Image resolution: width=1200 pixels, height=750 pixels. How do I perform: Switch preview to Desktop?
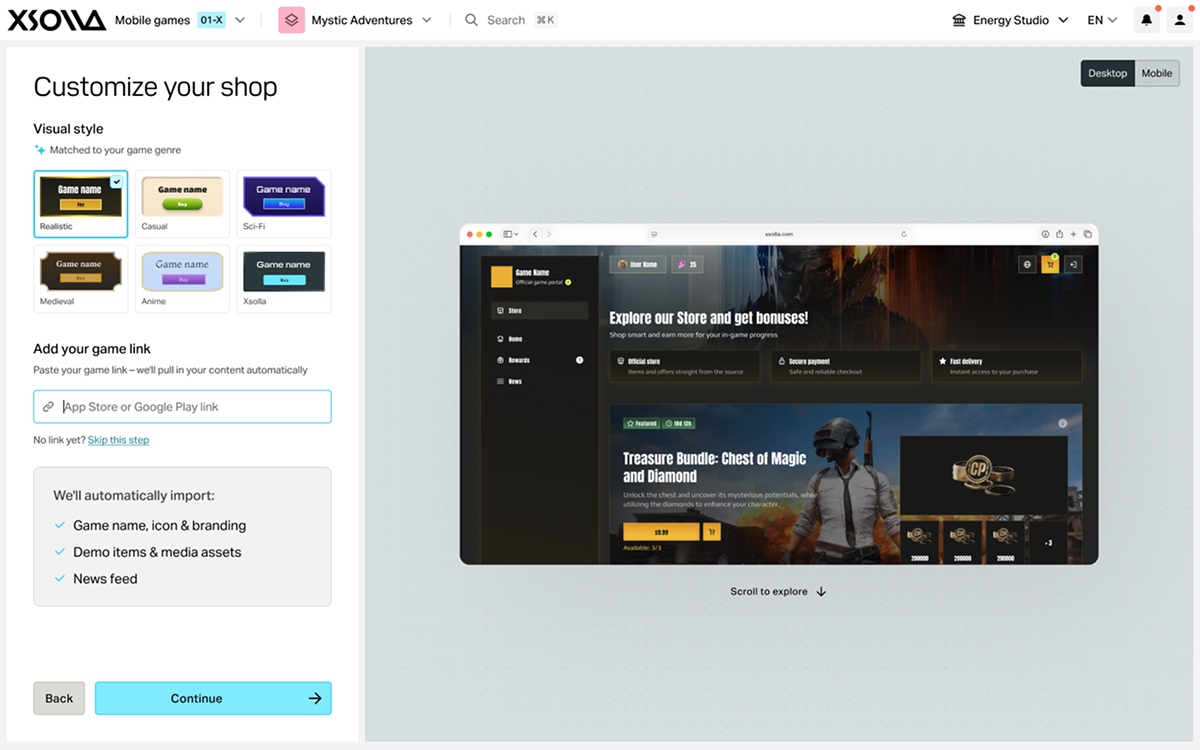click(x=1108, y=73)
